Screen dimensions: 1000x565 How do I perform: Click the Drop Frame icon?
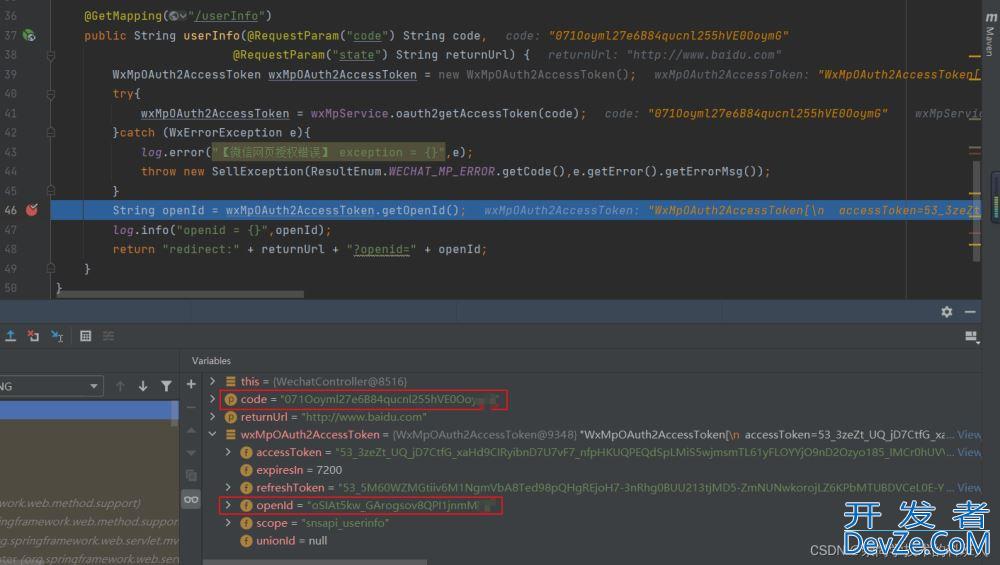pos(33,336)
